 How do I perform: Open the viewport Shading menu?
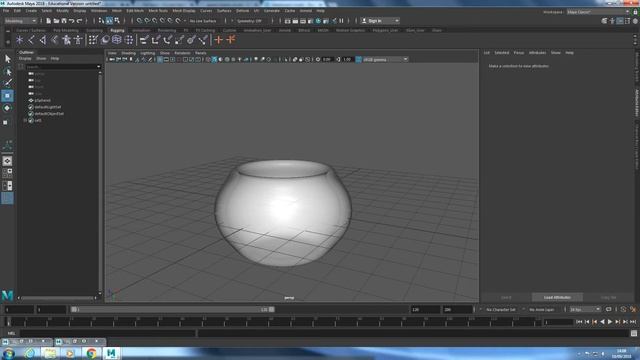129,53
